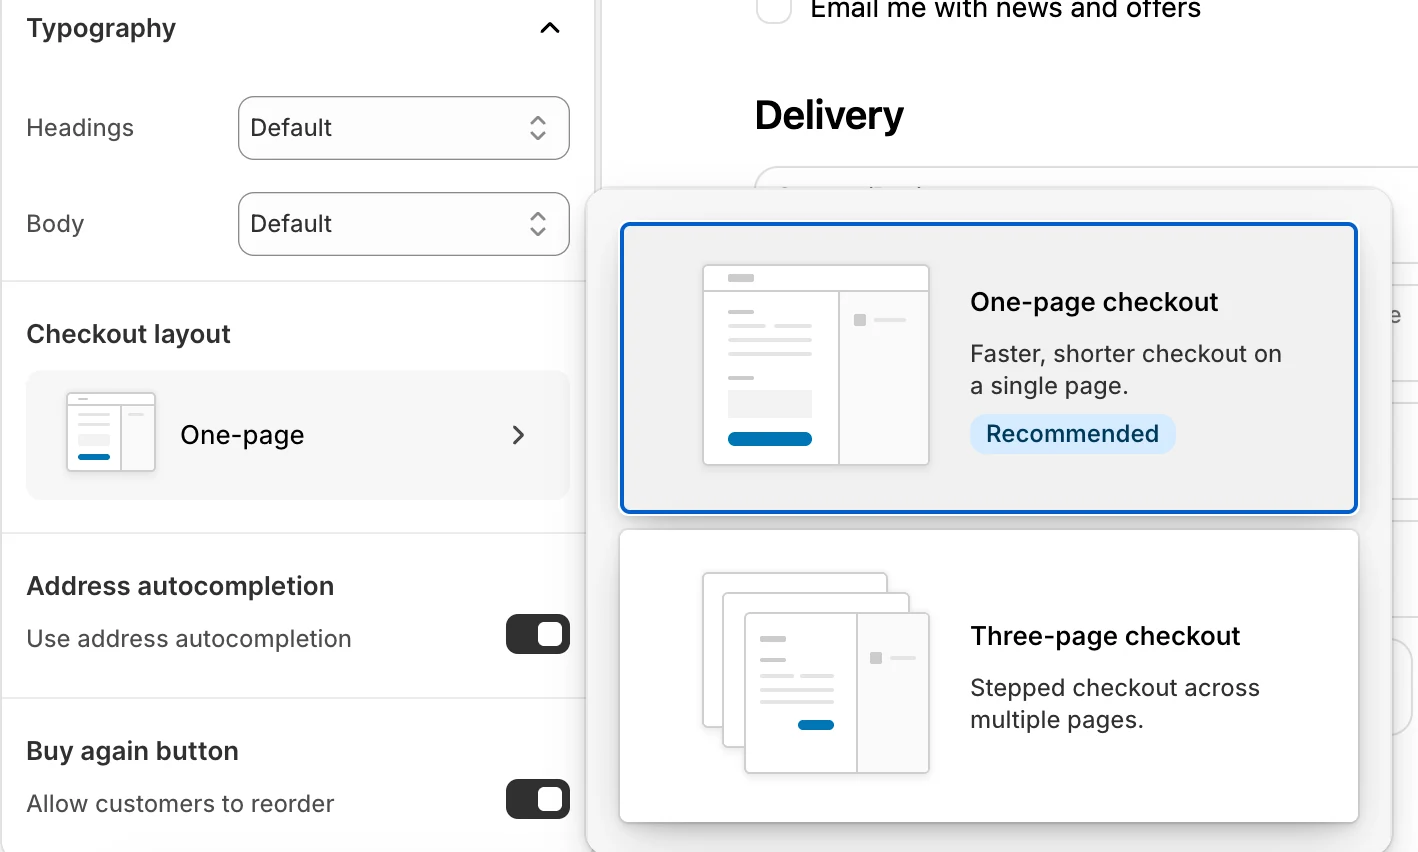Click 'Faster, shorter checkout' description
This screenshot has width=1418, height=852.
pos(1126,370)
